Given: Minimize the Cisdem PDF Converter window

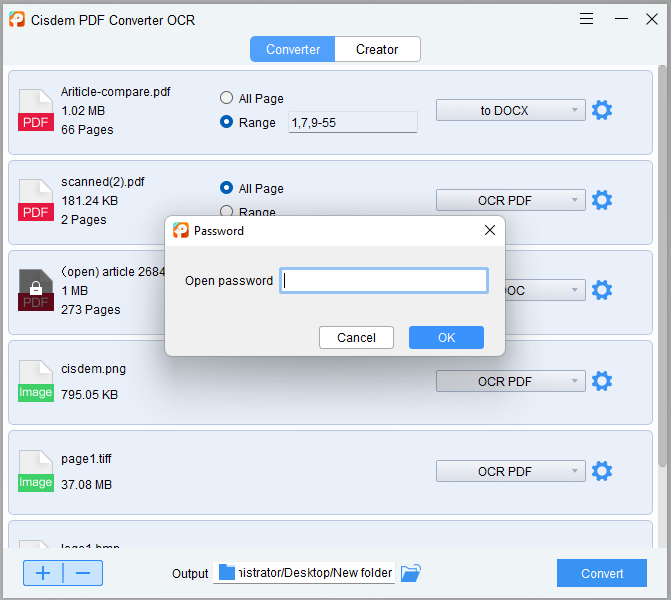Looking at the screenshot, I should [x=621, y=19].
